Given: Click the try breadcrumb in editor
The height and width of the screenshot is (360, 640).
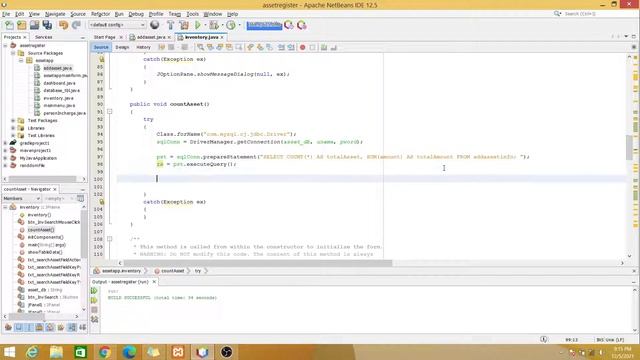Looking at the screenshot, I should click(x=198, y=271).
